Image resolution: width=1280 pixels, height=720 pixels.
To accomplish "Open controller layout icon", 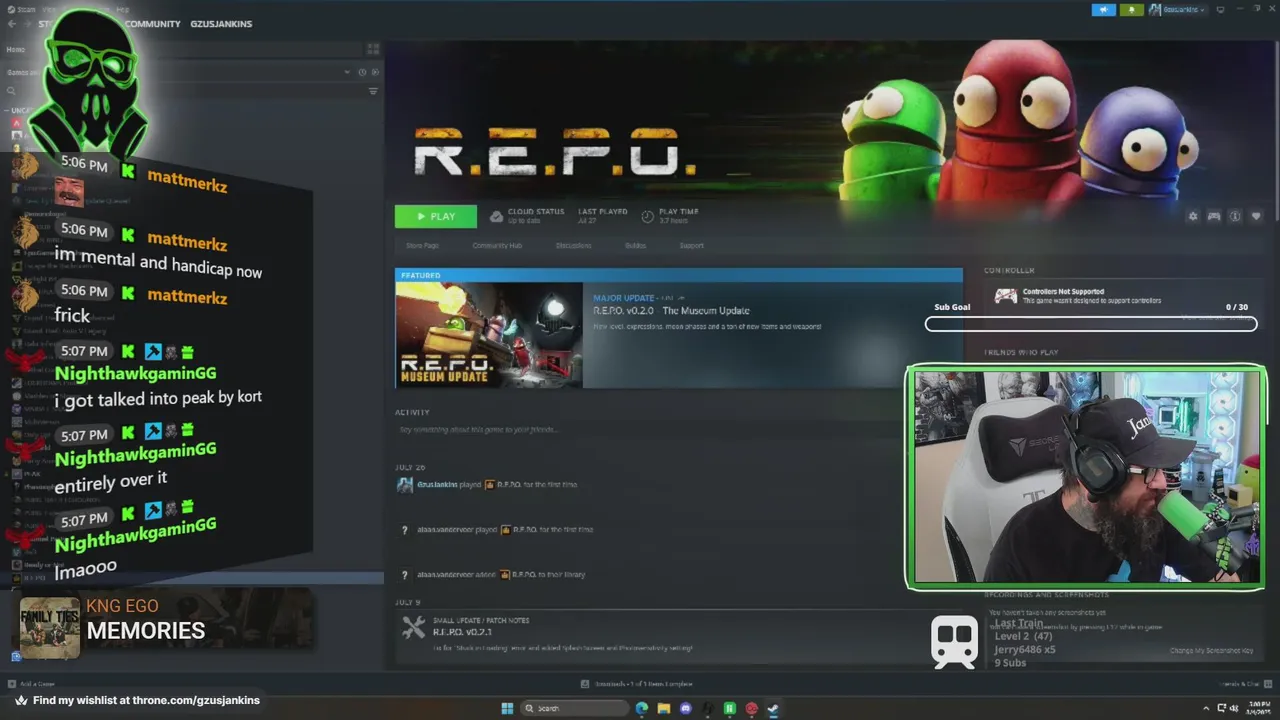I will click(x=1214, y=216).
